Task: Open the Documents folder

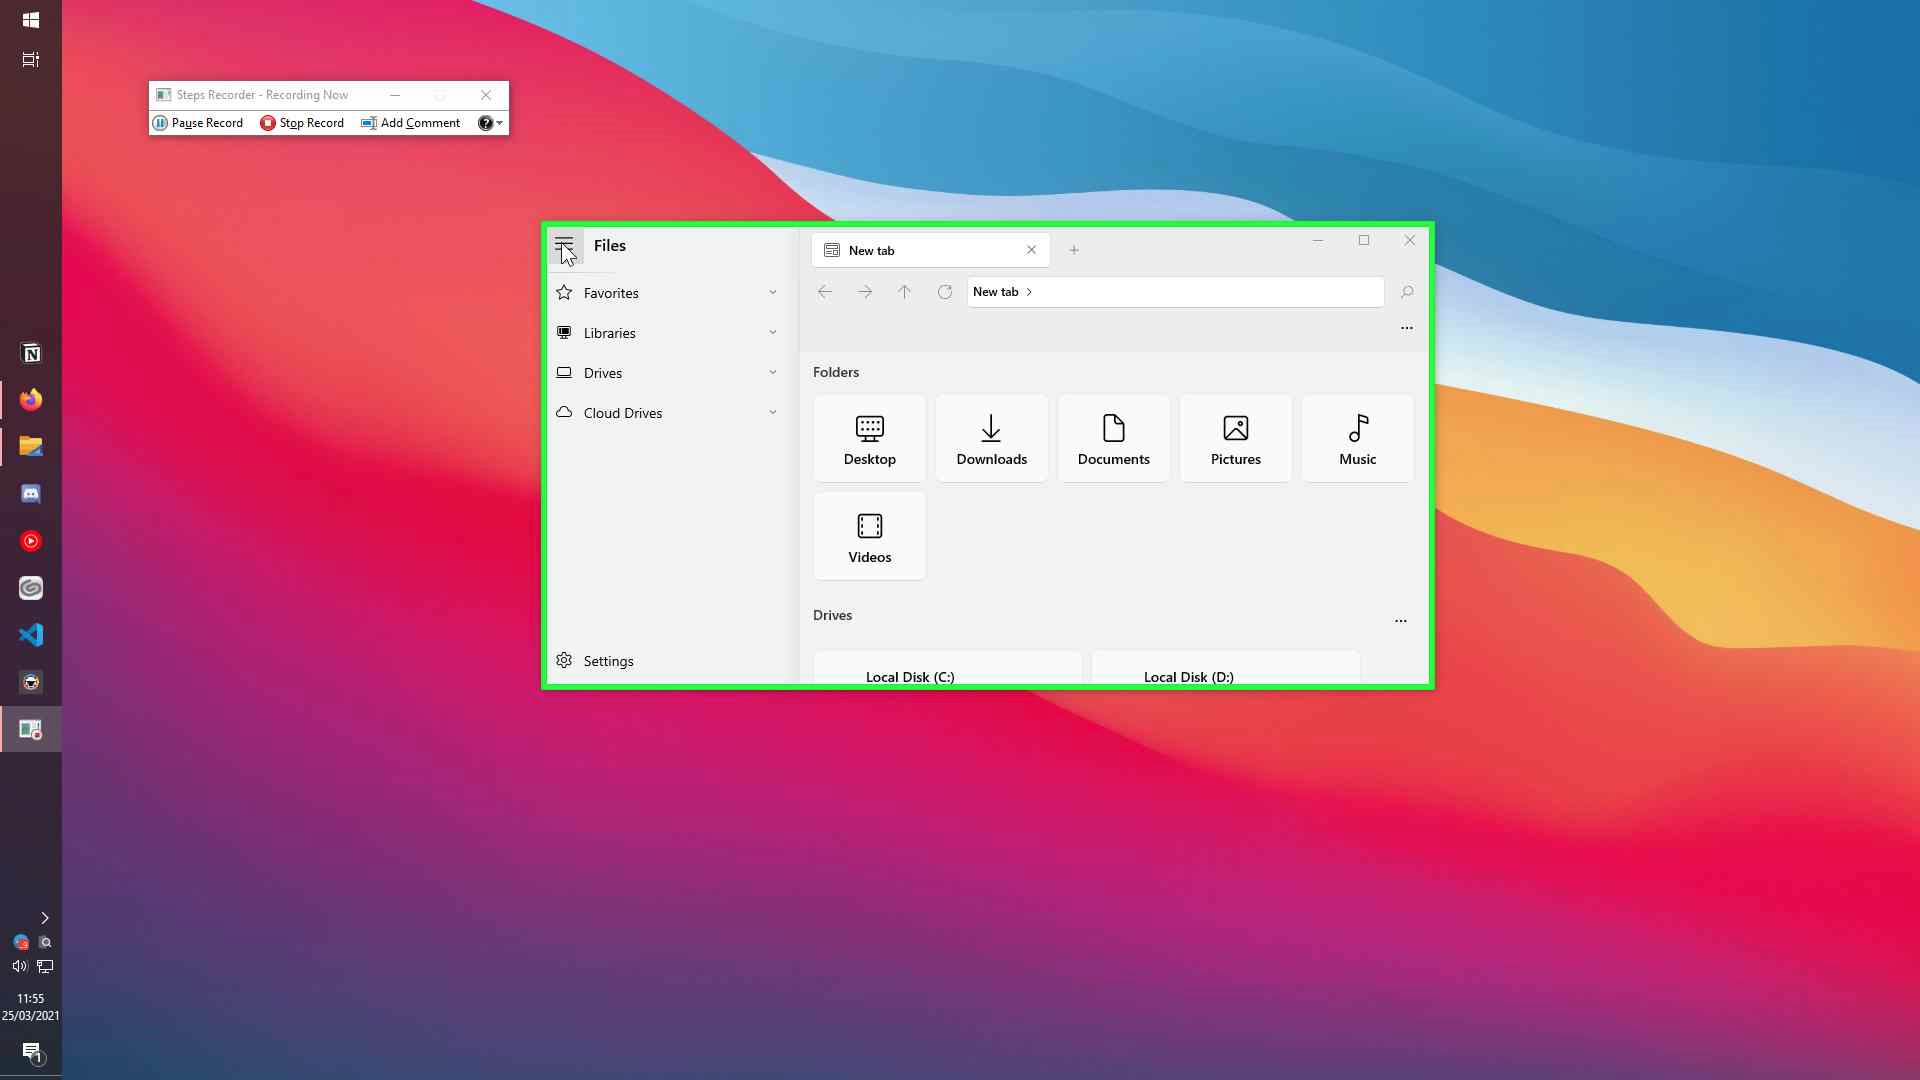Action: click(1113, 438)
